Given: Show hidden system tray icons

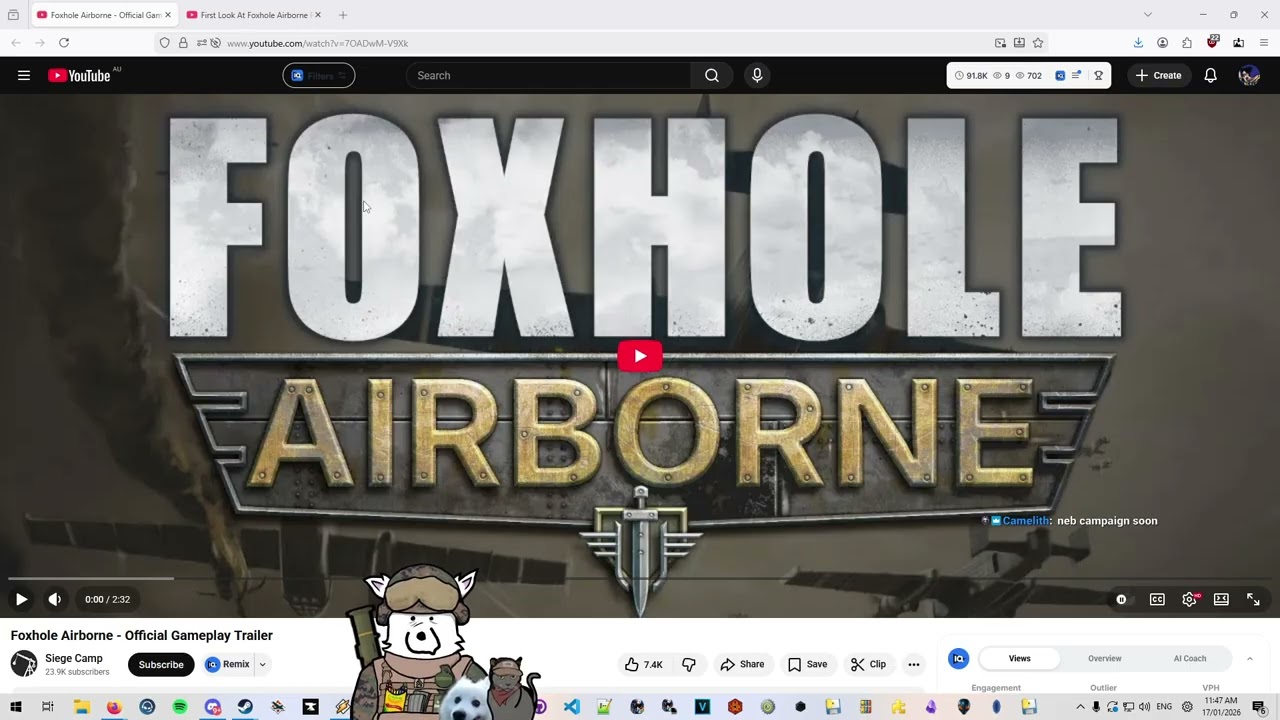Looking at the screenshot, I should (x=1080, y=707).
